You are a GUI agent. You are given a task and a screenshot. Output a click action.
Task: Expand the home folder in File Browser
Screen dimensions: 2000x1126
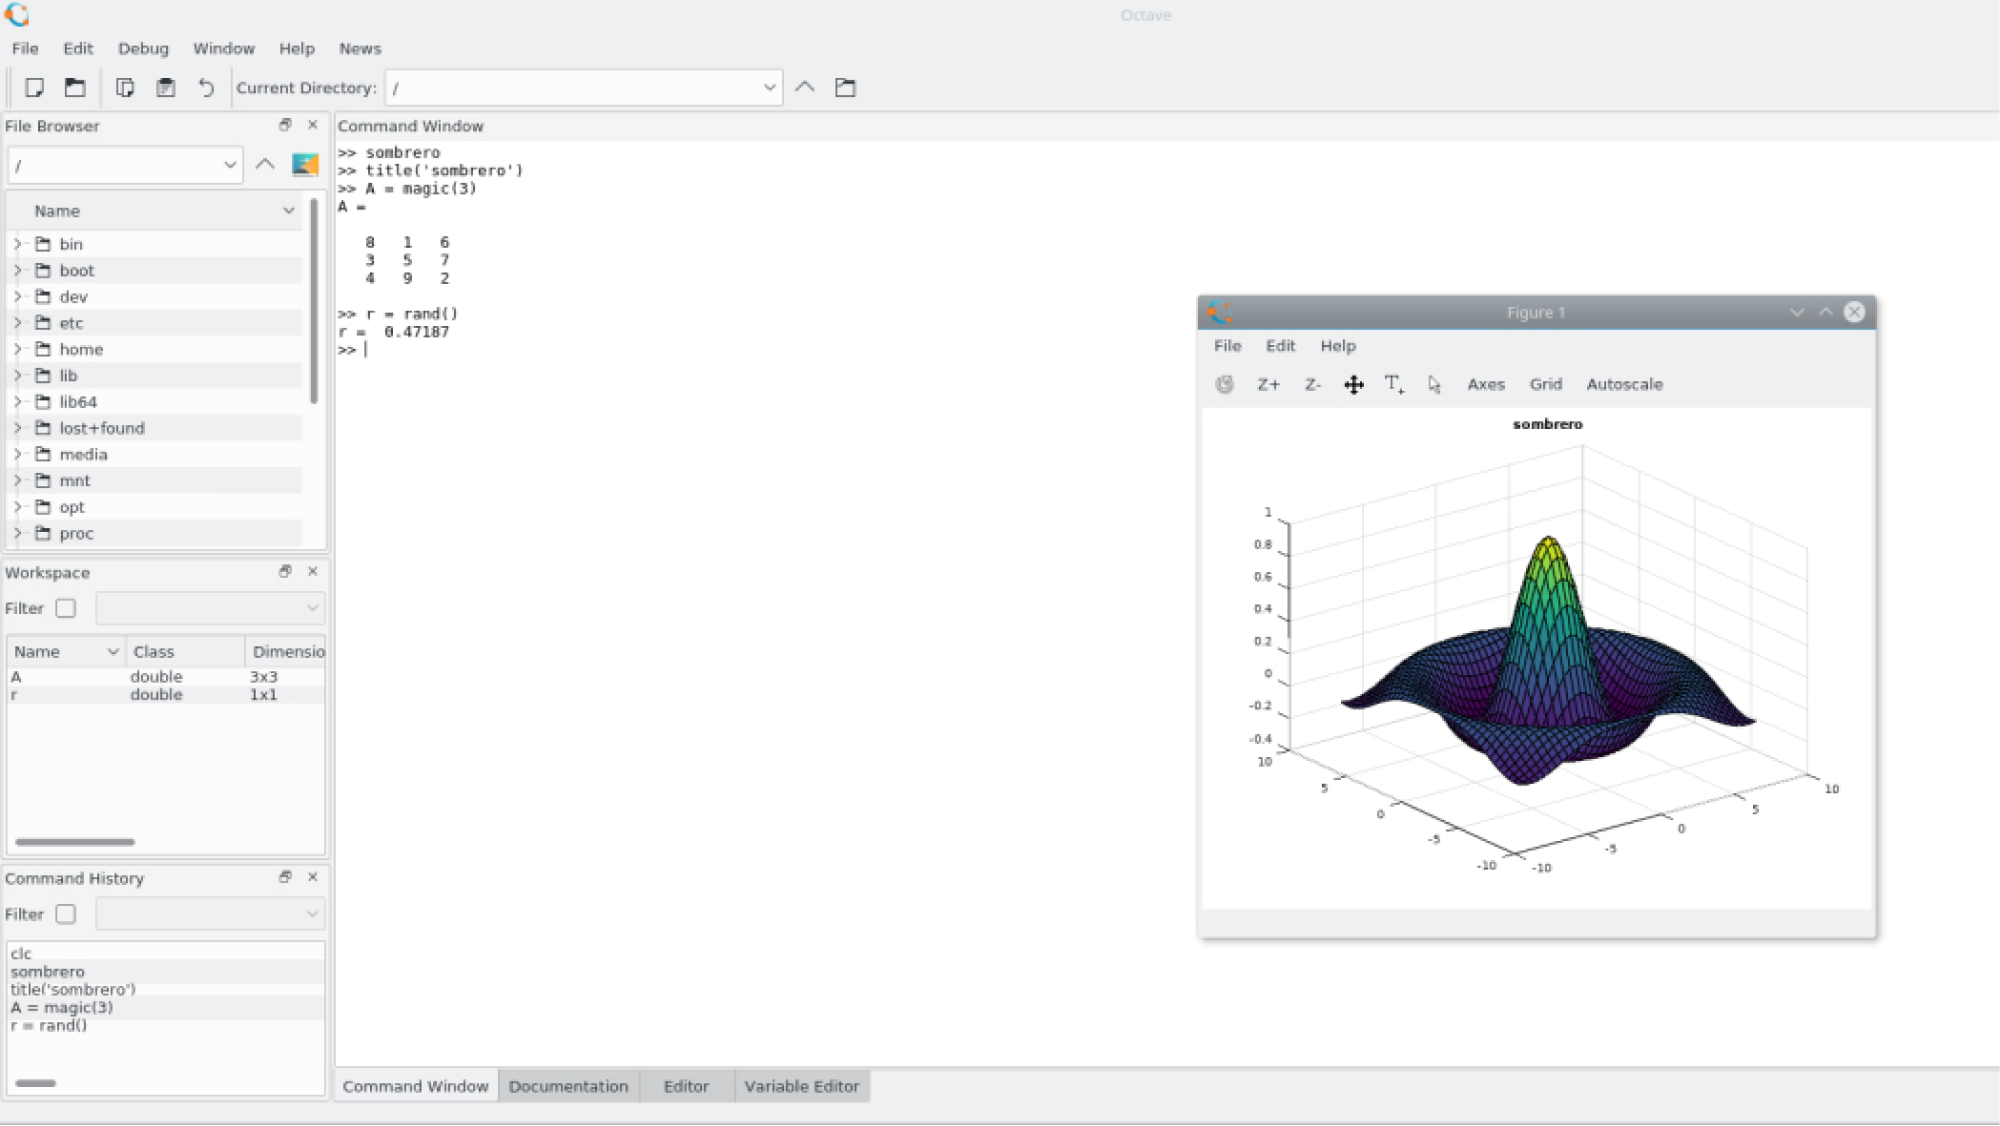click(17, 349)
